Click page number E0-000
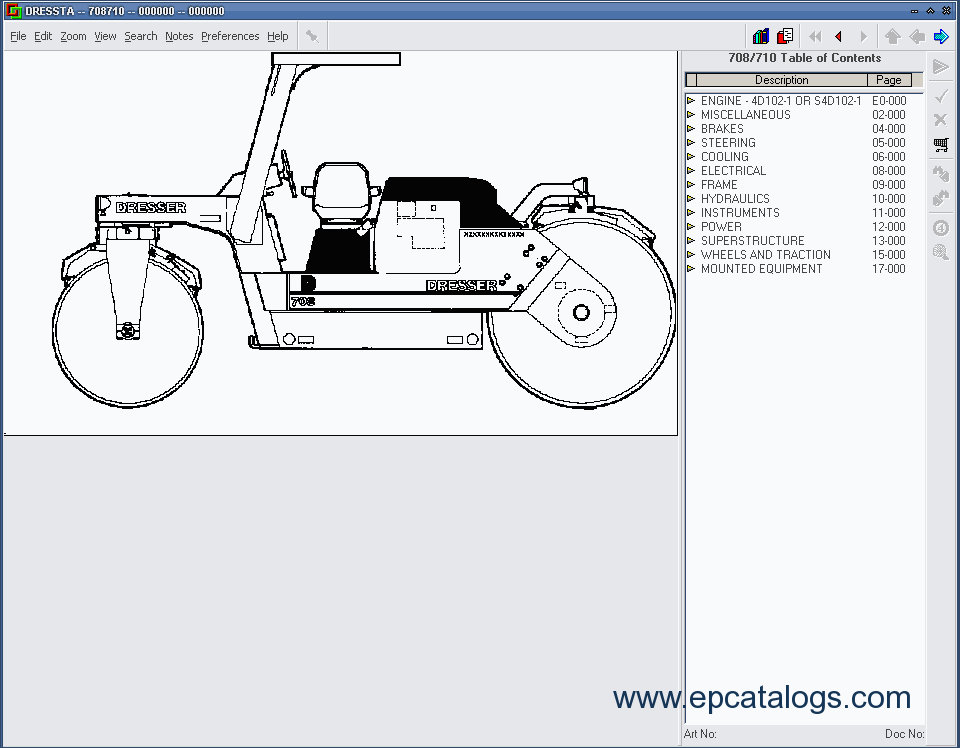The width and height of the screenshot is (960, 748). tap(889, 100)
